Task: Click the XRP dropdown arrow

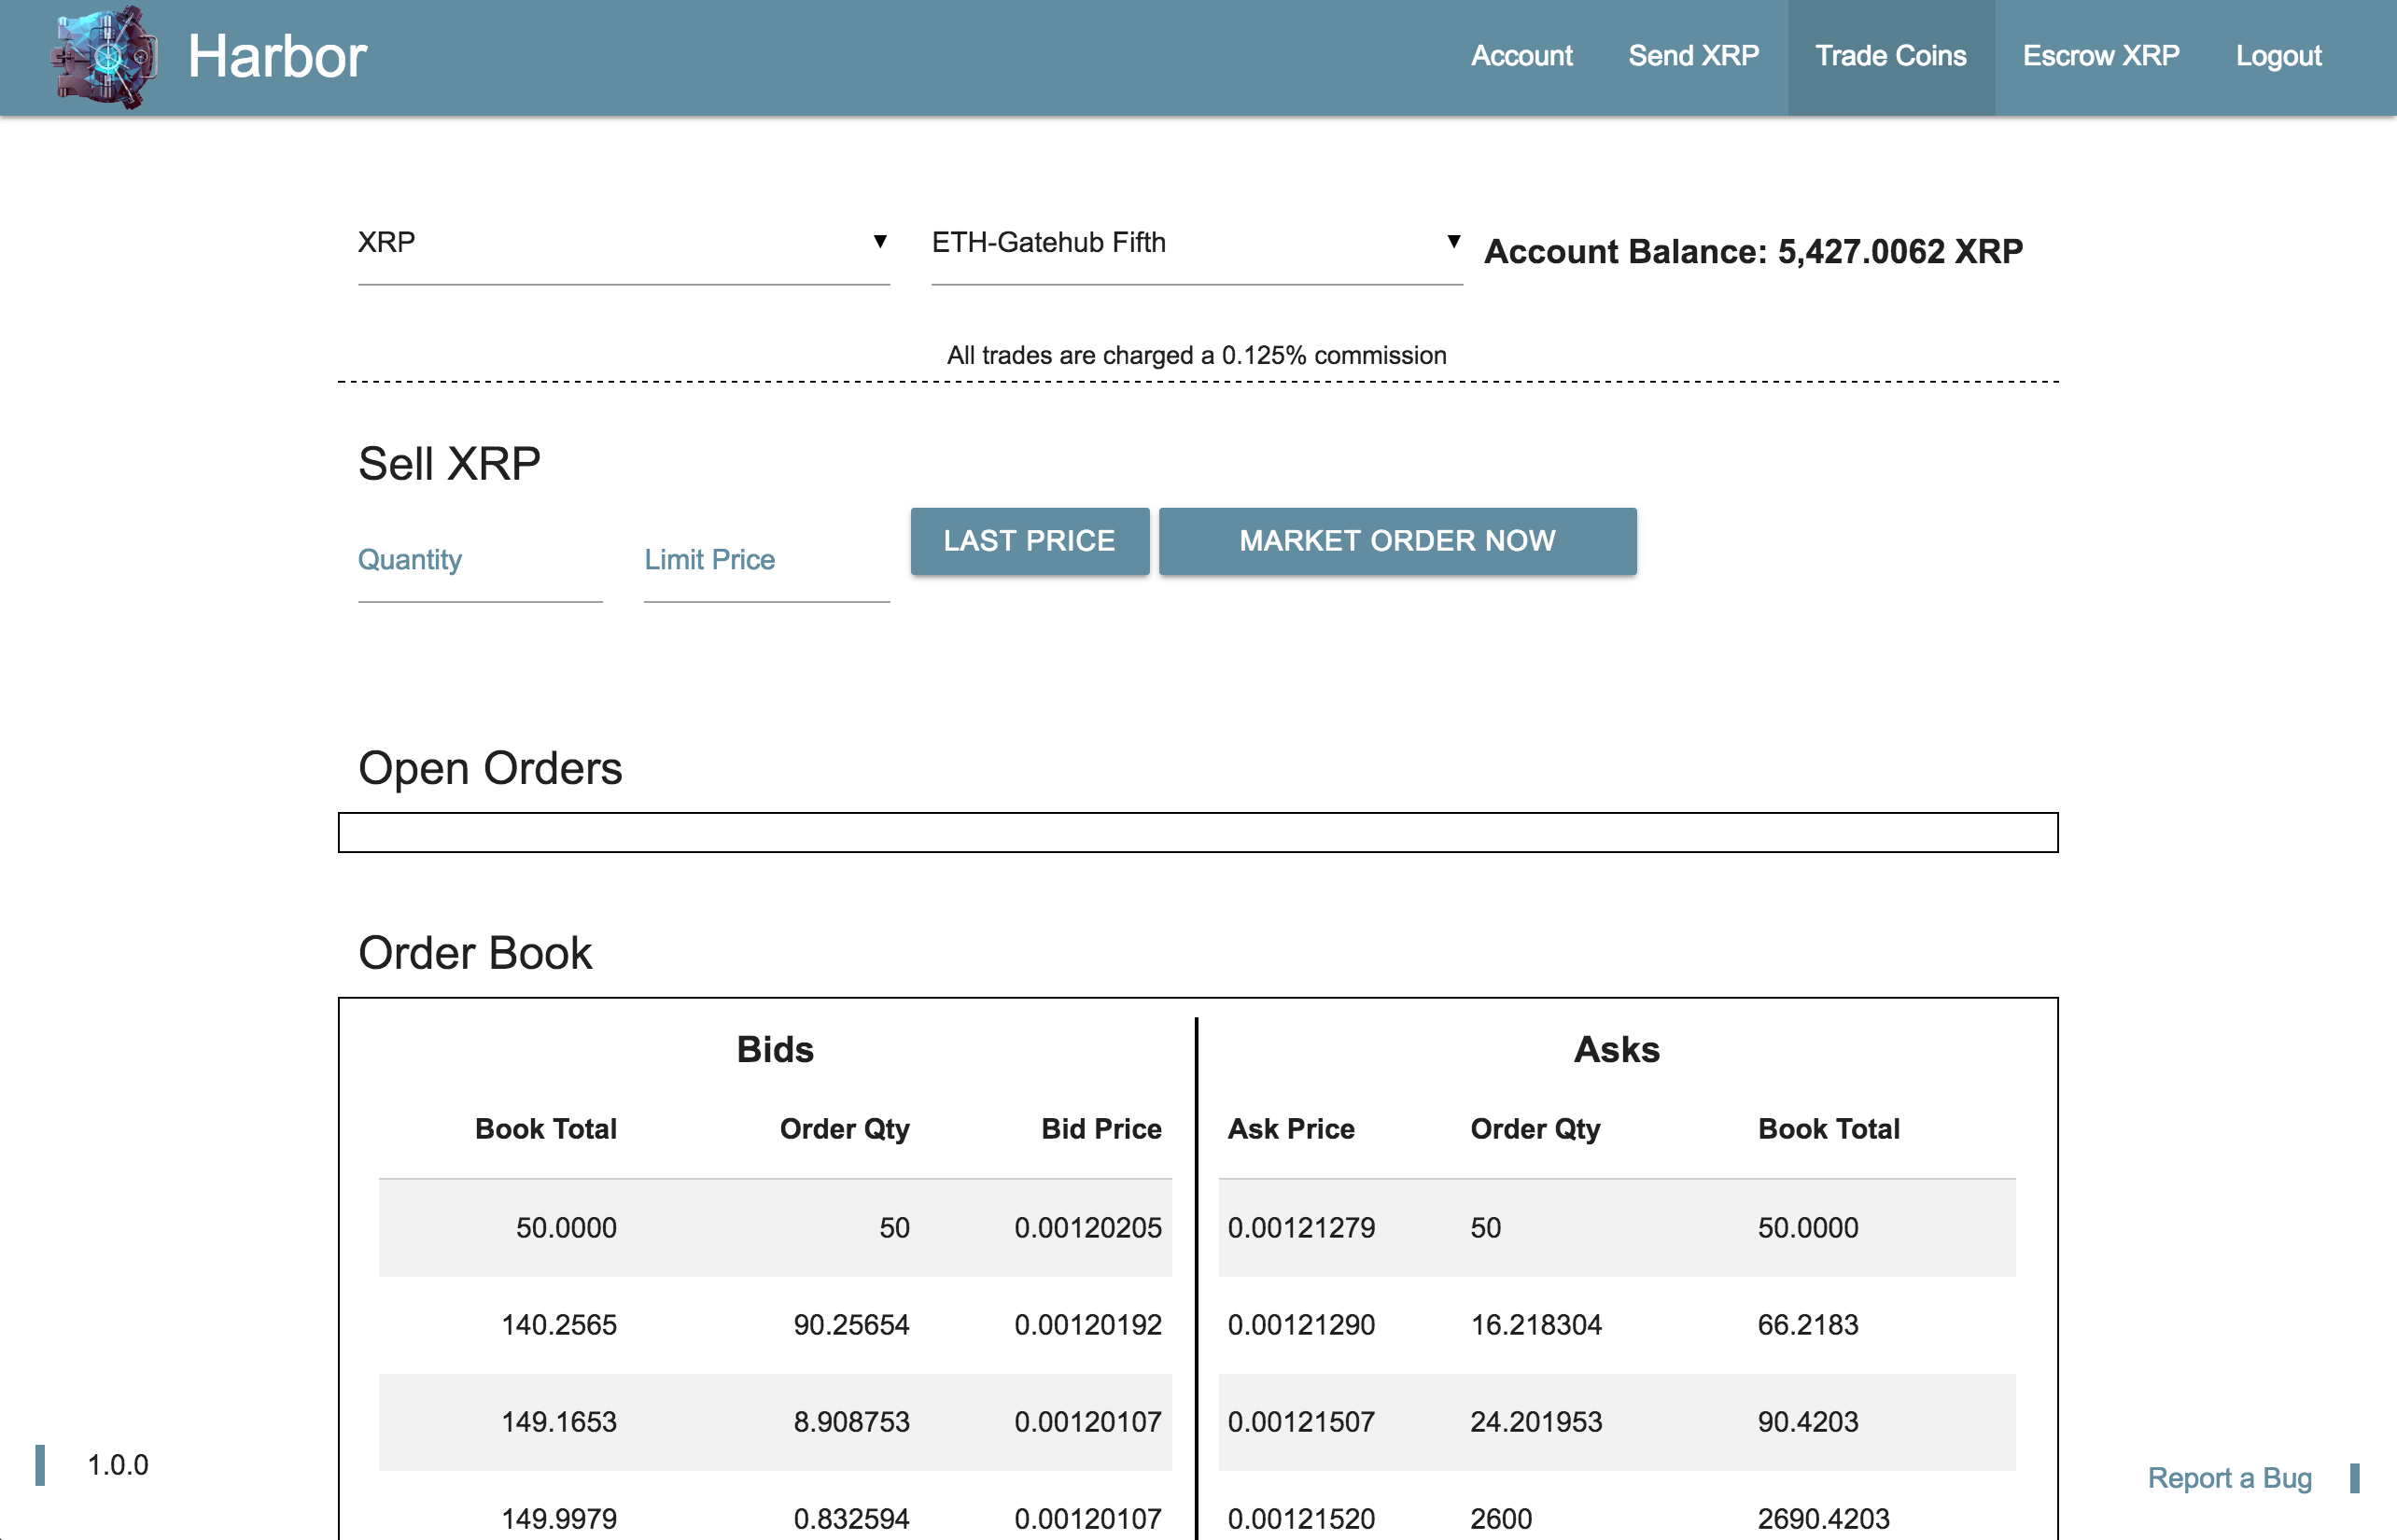Action: (x=879, y=241)
